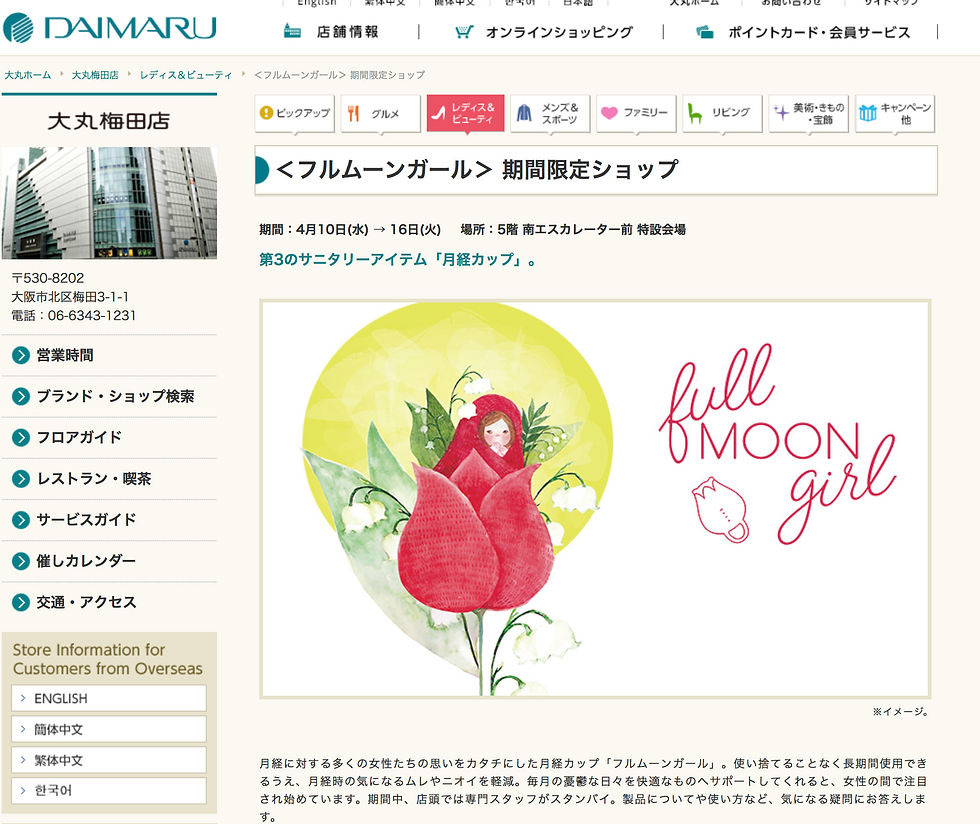Click the heart icon on ファミリー tab
This screenshot has height=824, width=980.
click(x=609, y=113)
